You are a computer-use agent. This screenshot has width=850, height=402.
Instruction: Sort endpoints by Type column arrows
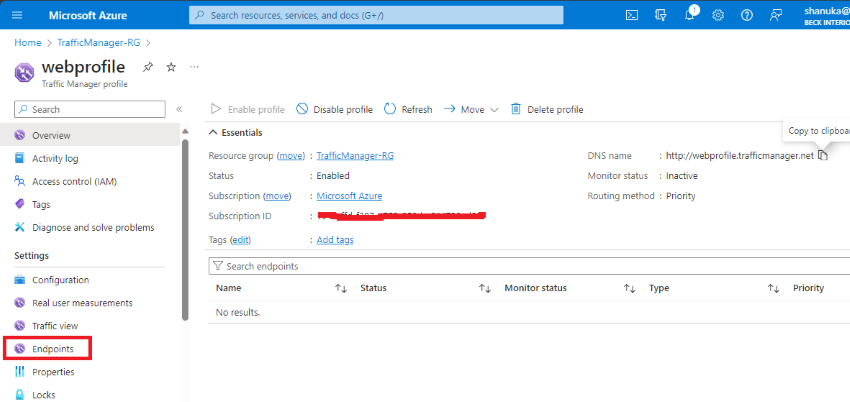coord(774,289)
